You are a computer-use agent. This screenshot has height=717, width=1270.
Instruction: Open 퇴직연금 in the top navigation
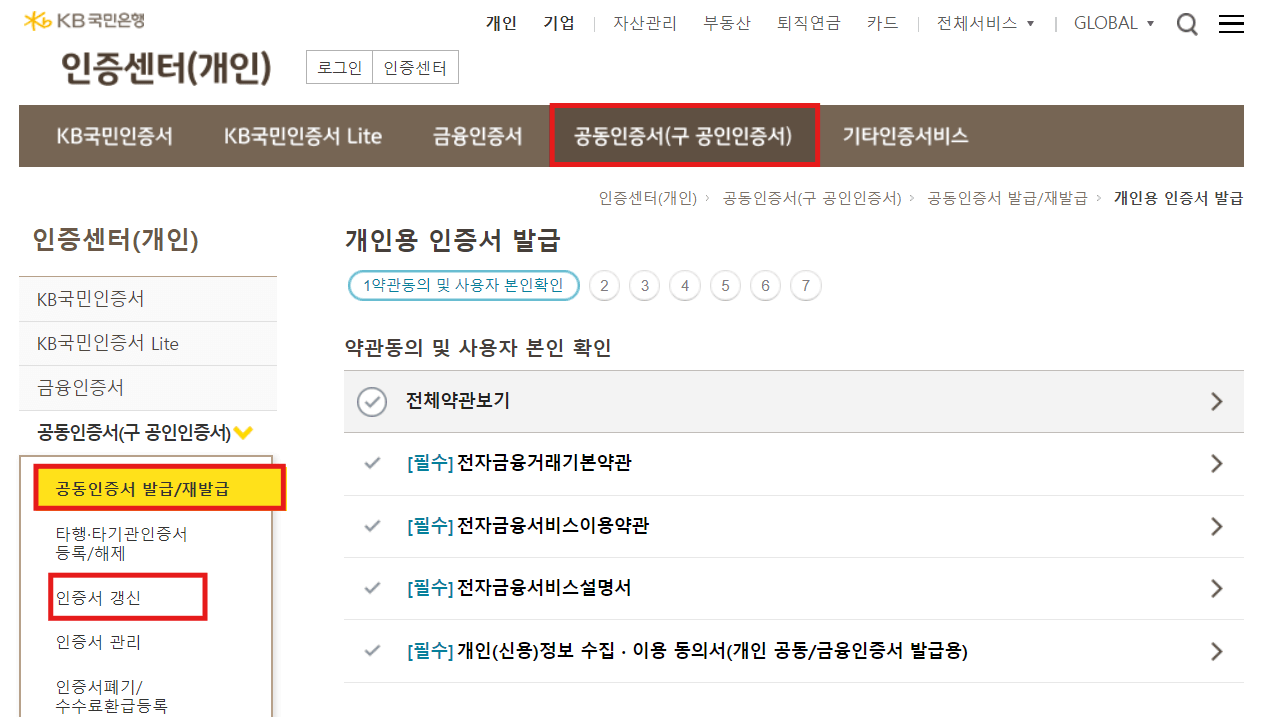(809, 23)
